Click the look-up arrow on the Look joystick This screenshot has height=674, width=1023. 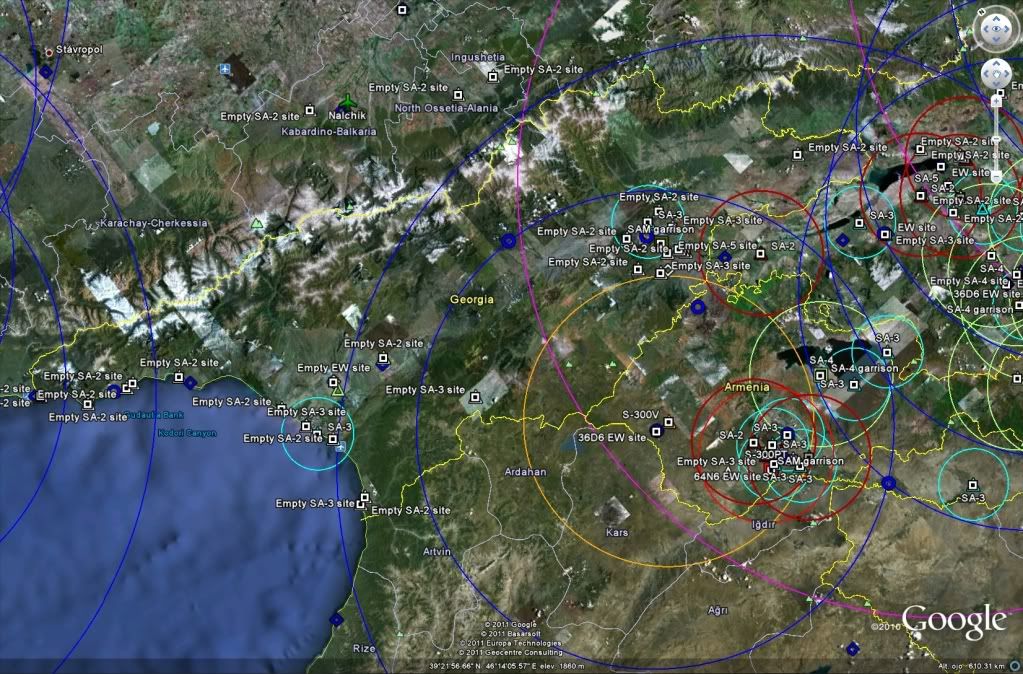996,18
